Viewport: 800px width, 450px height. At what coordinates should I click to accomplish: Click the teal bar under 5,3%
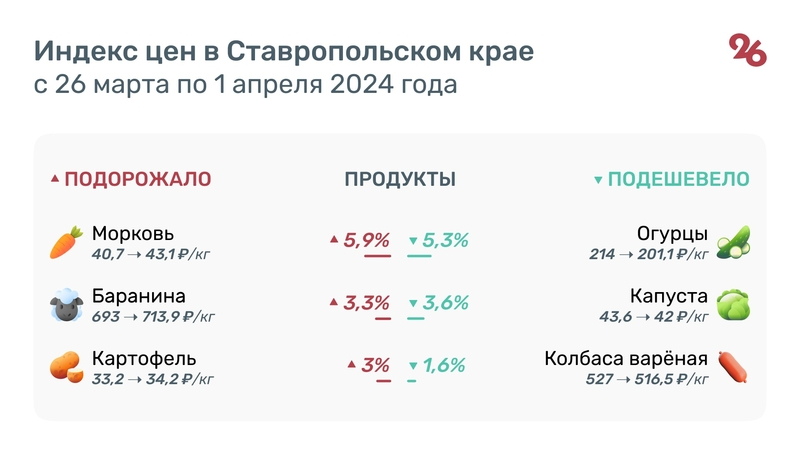pos(419,257)
